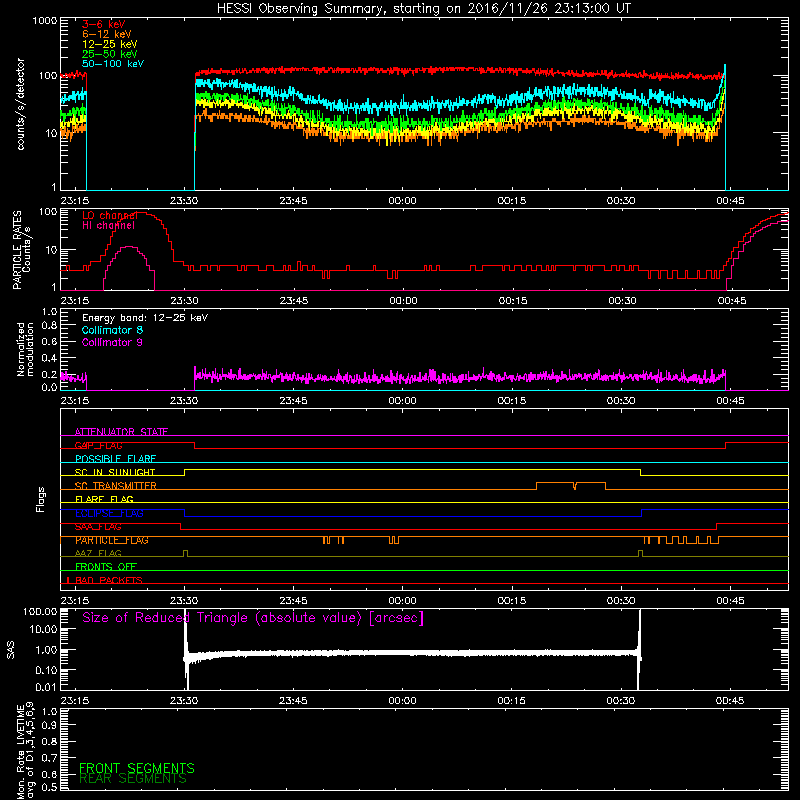Screen dimensions: 800x800
Task: Click the cyan '50-100 keV' legend label
Action: (x=113, y=64)
